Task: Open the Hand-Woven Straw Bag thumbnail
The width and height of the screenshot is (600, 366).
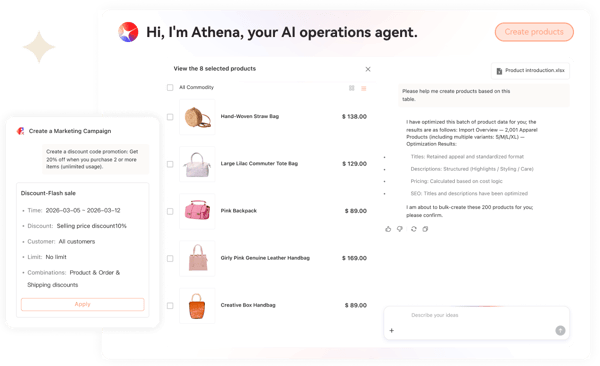Action: 197,117
